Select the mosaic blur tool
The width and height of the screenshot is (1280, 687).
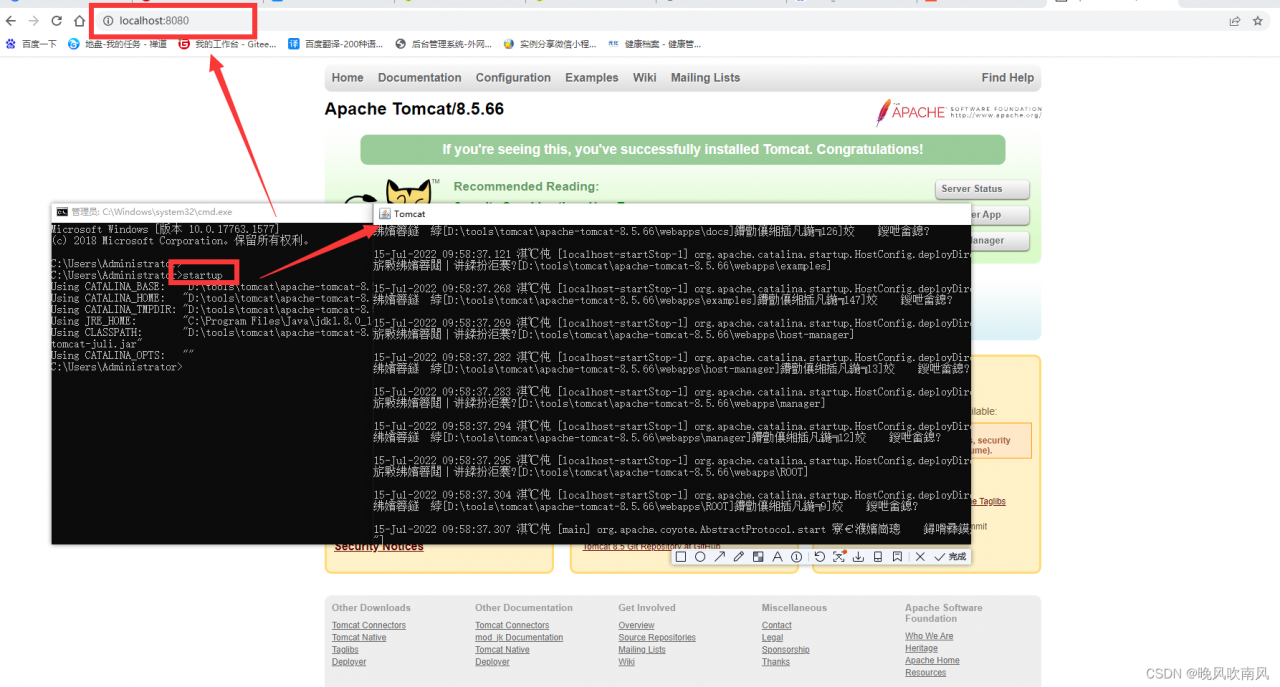click(x=758, y=557)
